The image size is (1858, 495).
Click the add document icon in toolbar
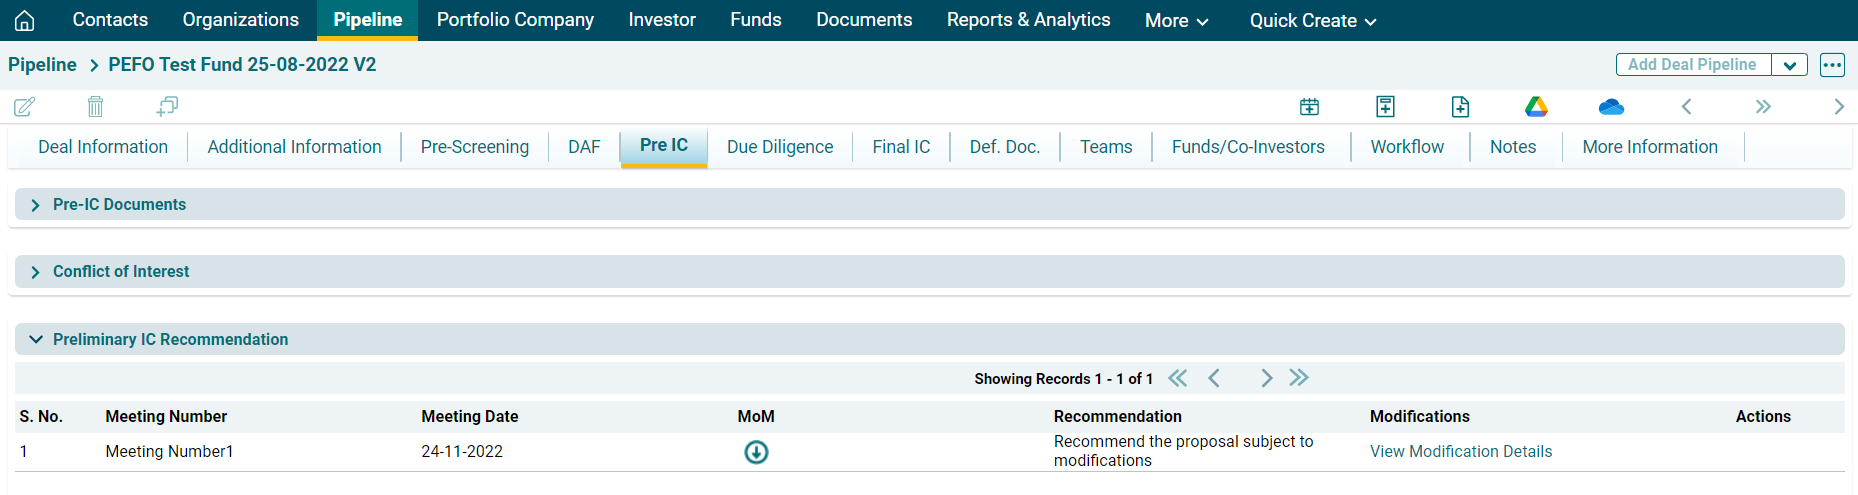[x=1460, y=106]
